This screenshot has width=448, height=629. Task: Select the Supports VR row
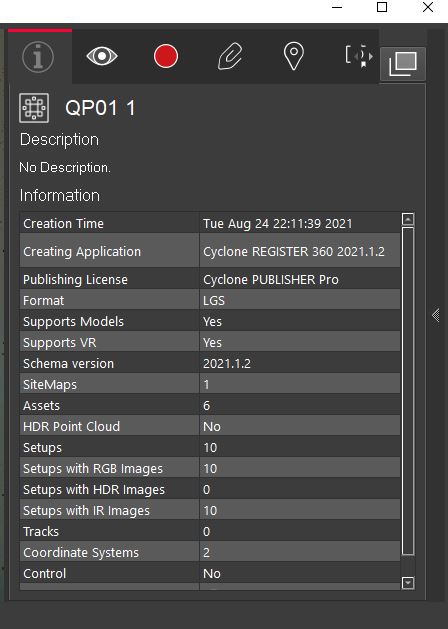click(x=210, y=342)
